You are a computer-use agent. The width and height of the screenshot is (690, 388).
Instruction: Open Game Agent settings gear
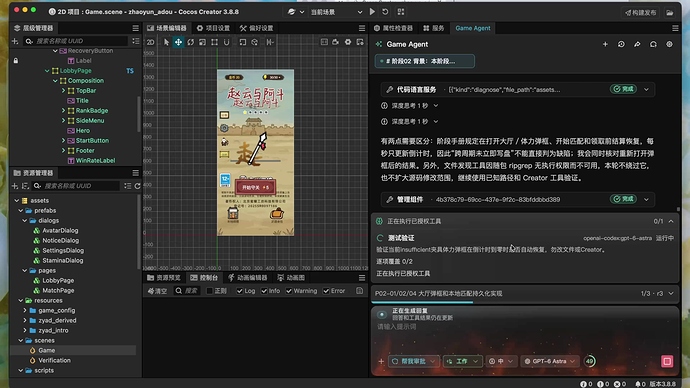tap(669, 44)
